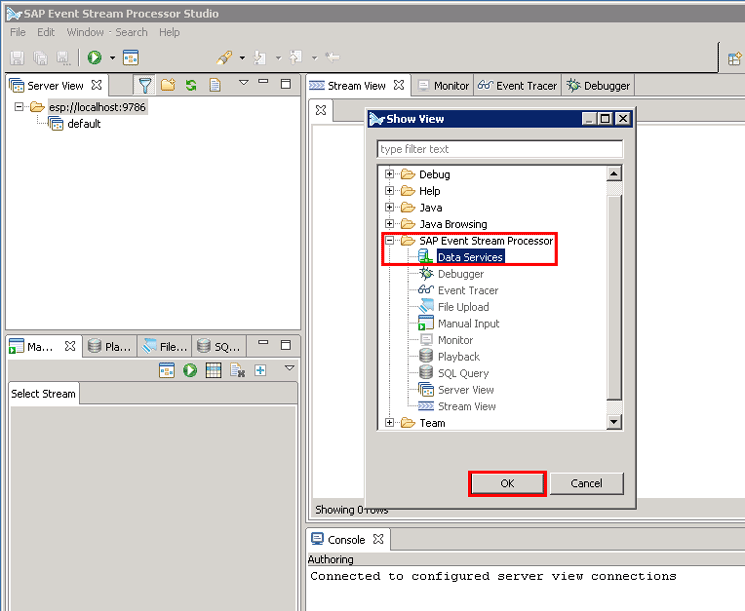This screenshot has height=611, width=745.
Task: Click the new folder icon in Server View
Action: pos(168,85)
